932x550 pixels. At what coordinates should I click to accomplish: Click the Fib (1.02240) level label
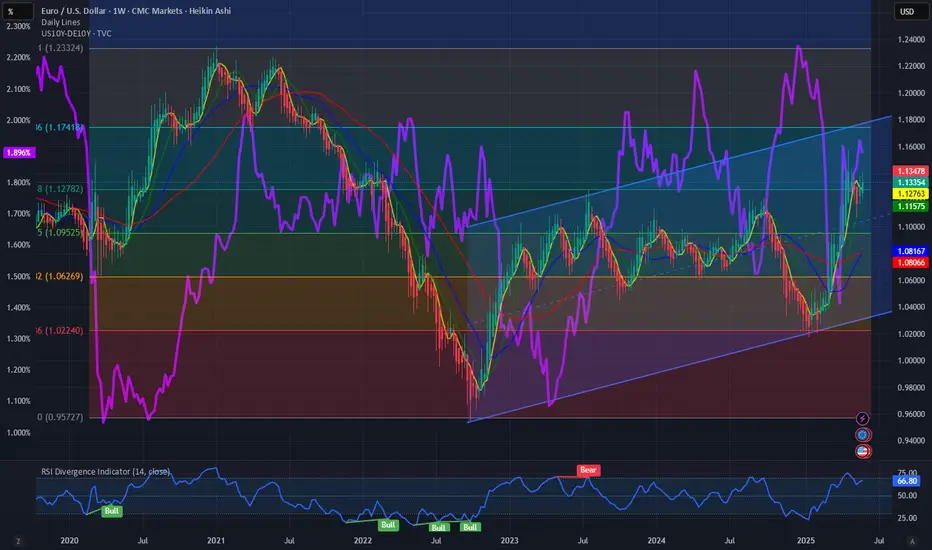pyautogui.click(x=59, y=331)
